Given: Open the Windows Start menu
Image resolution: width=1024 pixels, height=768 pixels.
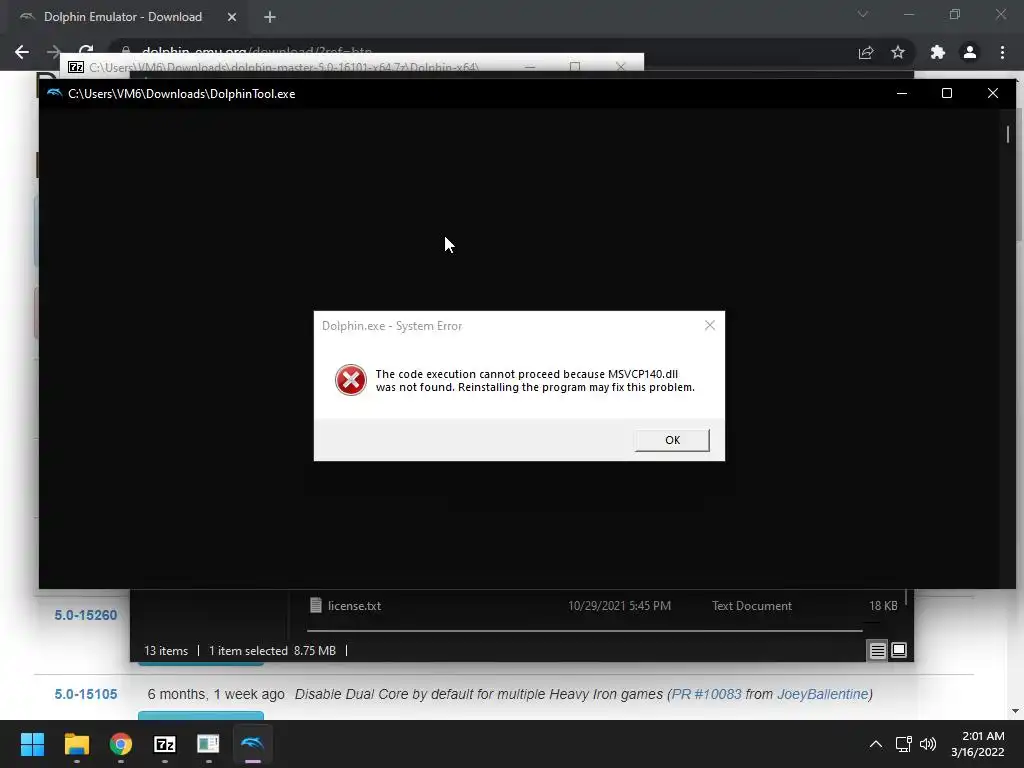Looking at the screenshot, I should (x=32, y=744).
